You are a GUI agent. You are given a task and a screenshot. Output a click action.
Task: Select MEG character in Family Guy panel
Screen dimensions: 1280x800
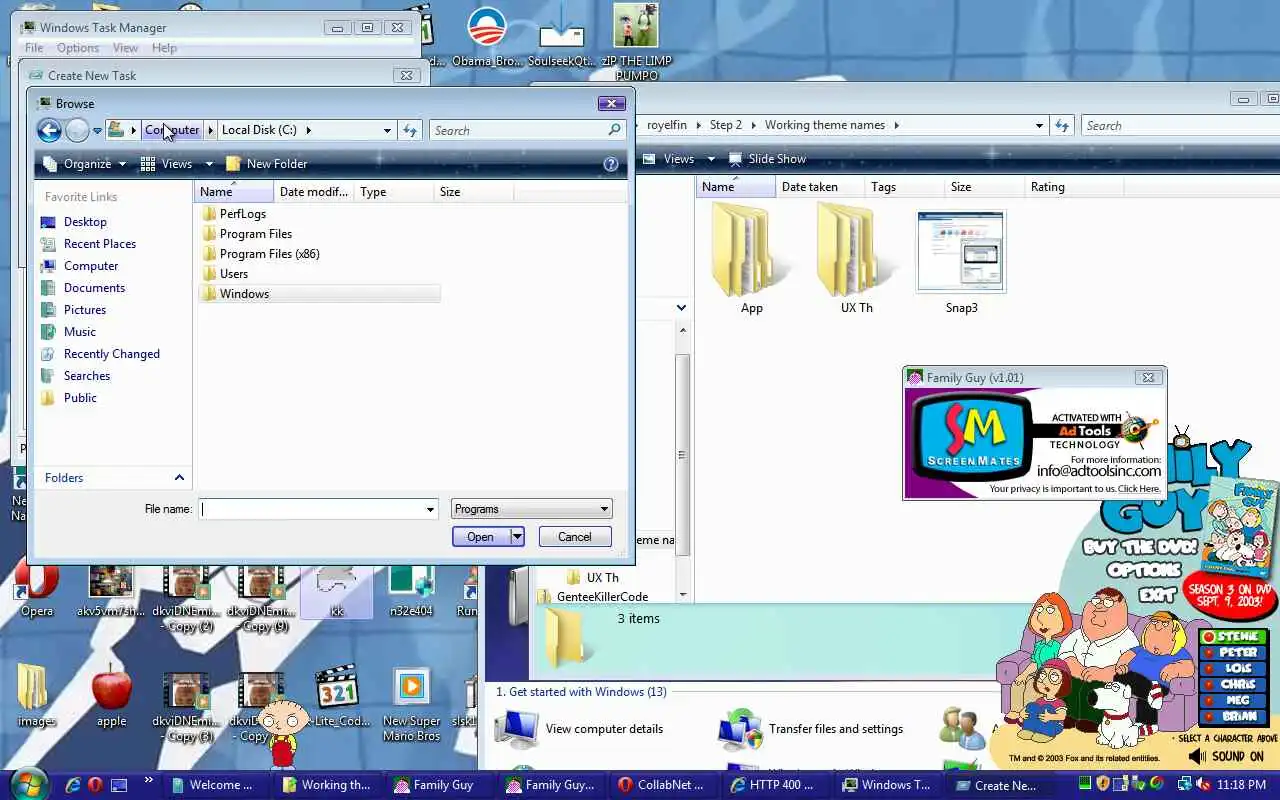1234,701
